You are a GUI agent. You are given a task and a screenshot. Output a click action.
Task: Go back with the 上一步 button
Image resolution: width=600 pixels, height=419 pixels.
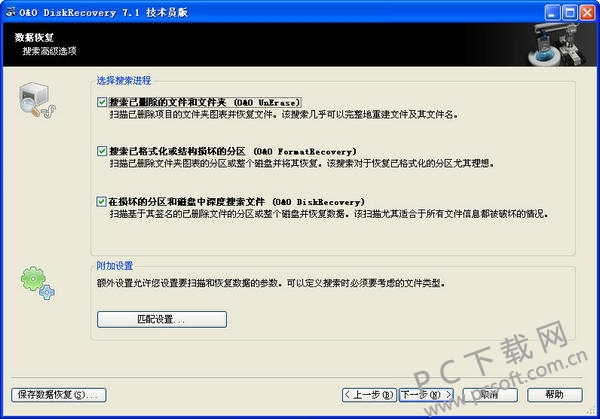pos(369,395)
